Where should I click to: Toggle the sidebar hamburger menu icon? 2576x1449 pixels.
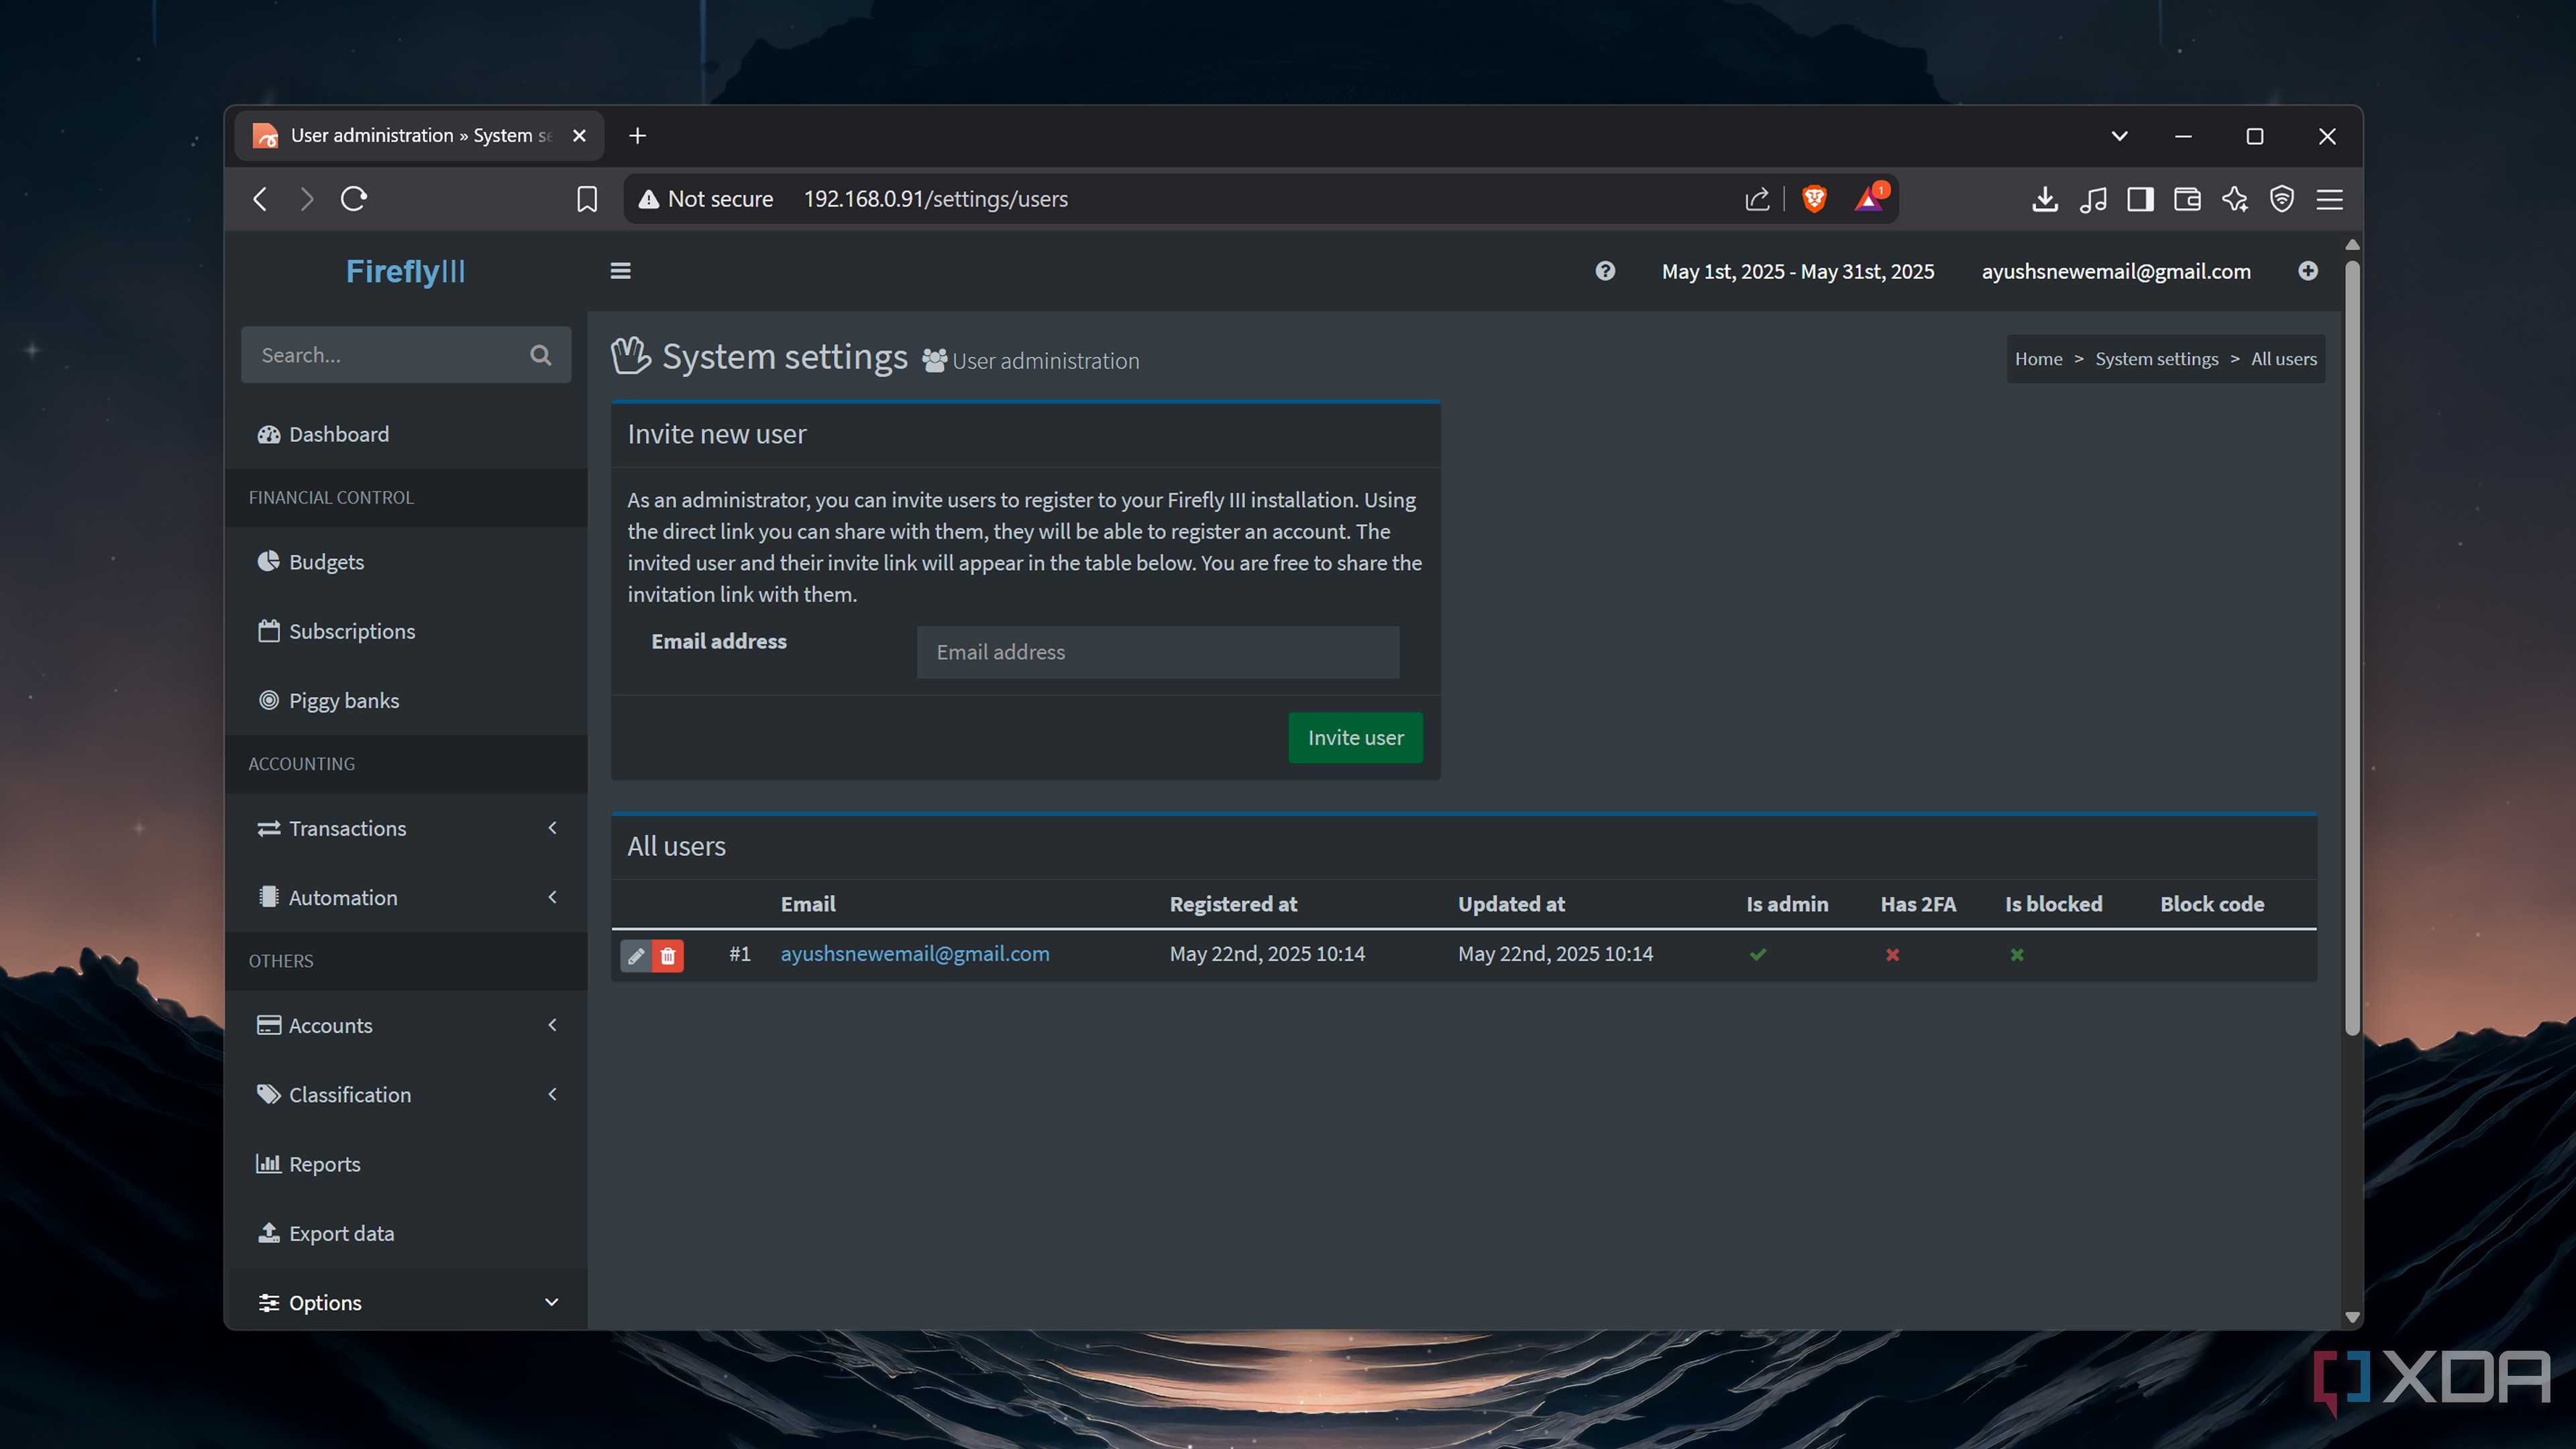620,271
